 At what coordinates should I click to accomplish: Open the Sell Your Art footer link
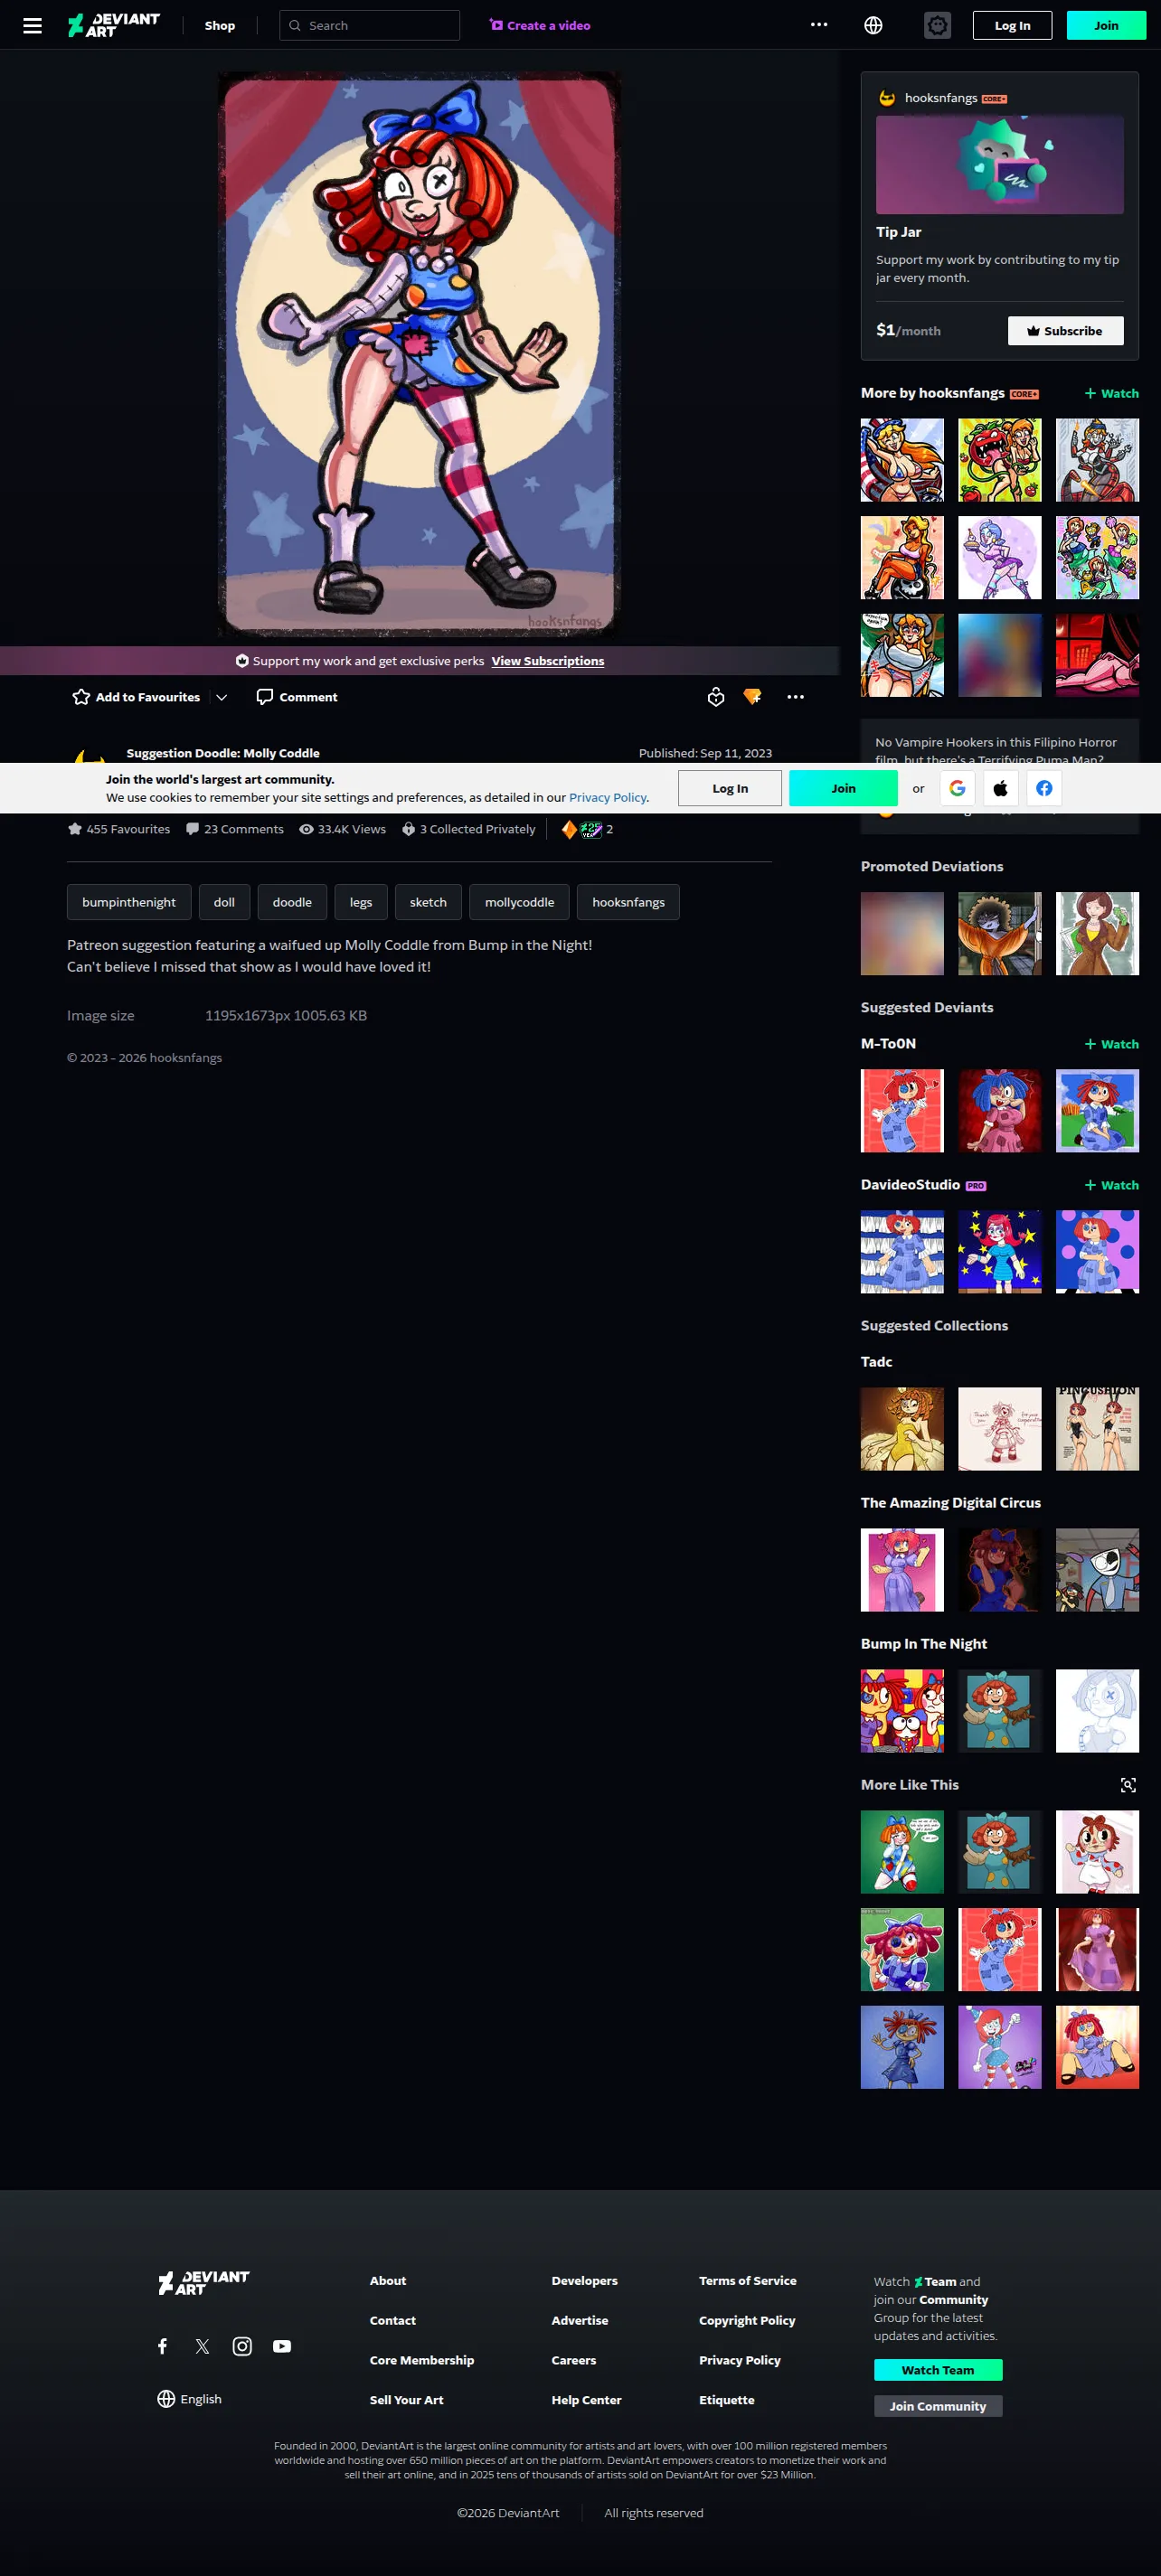point(406,2400)
